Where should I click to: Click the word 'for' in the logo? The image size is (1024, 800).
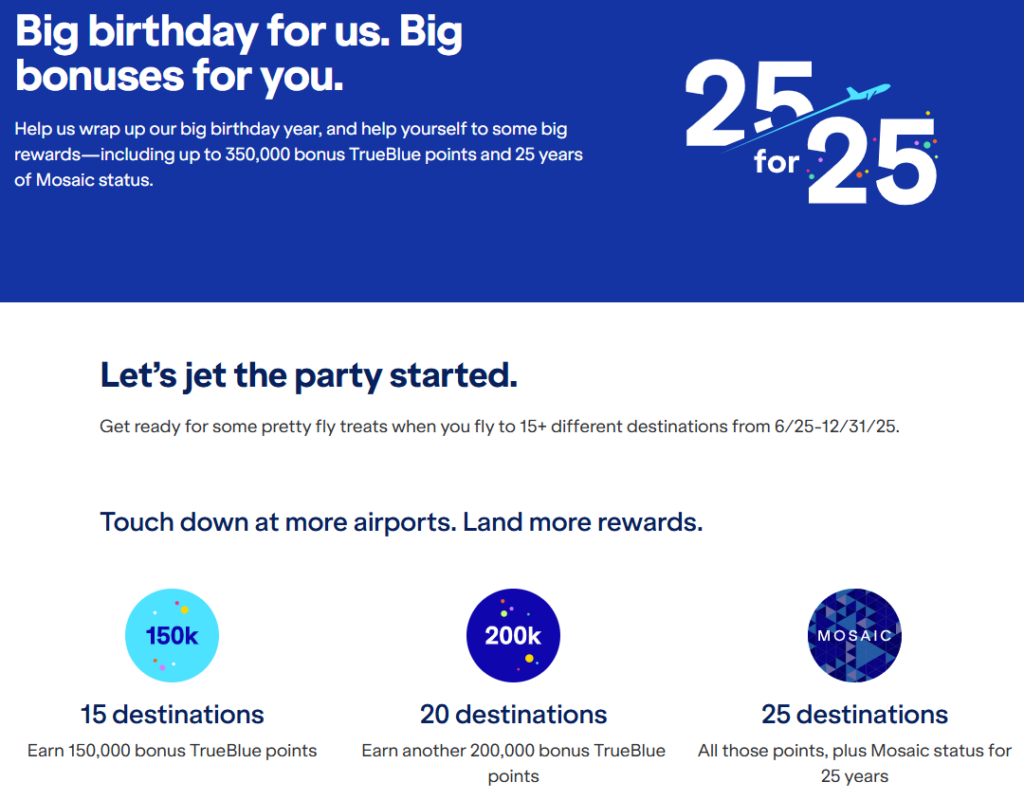(x=776, y=161)
